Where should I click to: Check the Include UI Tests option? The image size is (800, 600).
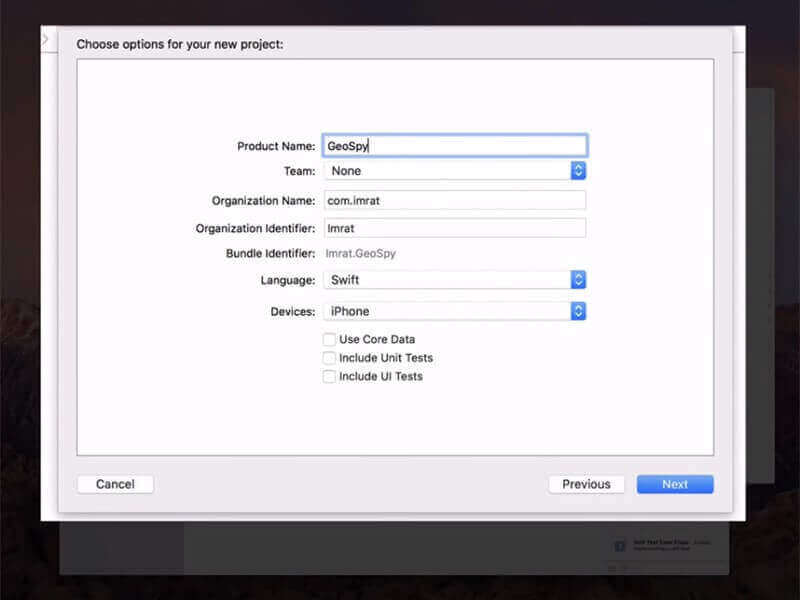(329, 377)
